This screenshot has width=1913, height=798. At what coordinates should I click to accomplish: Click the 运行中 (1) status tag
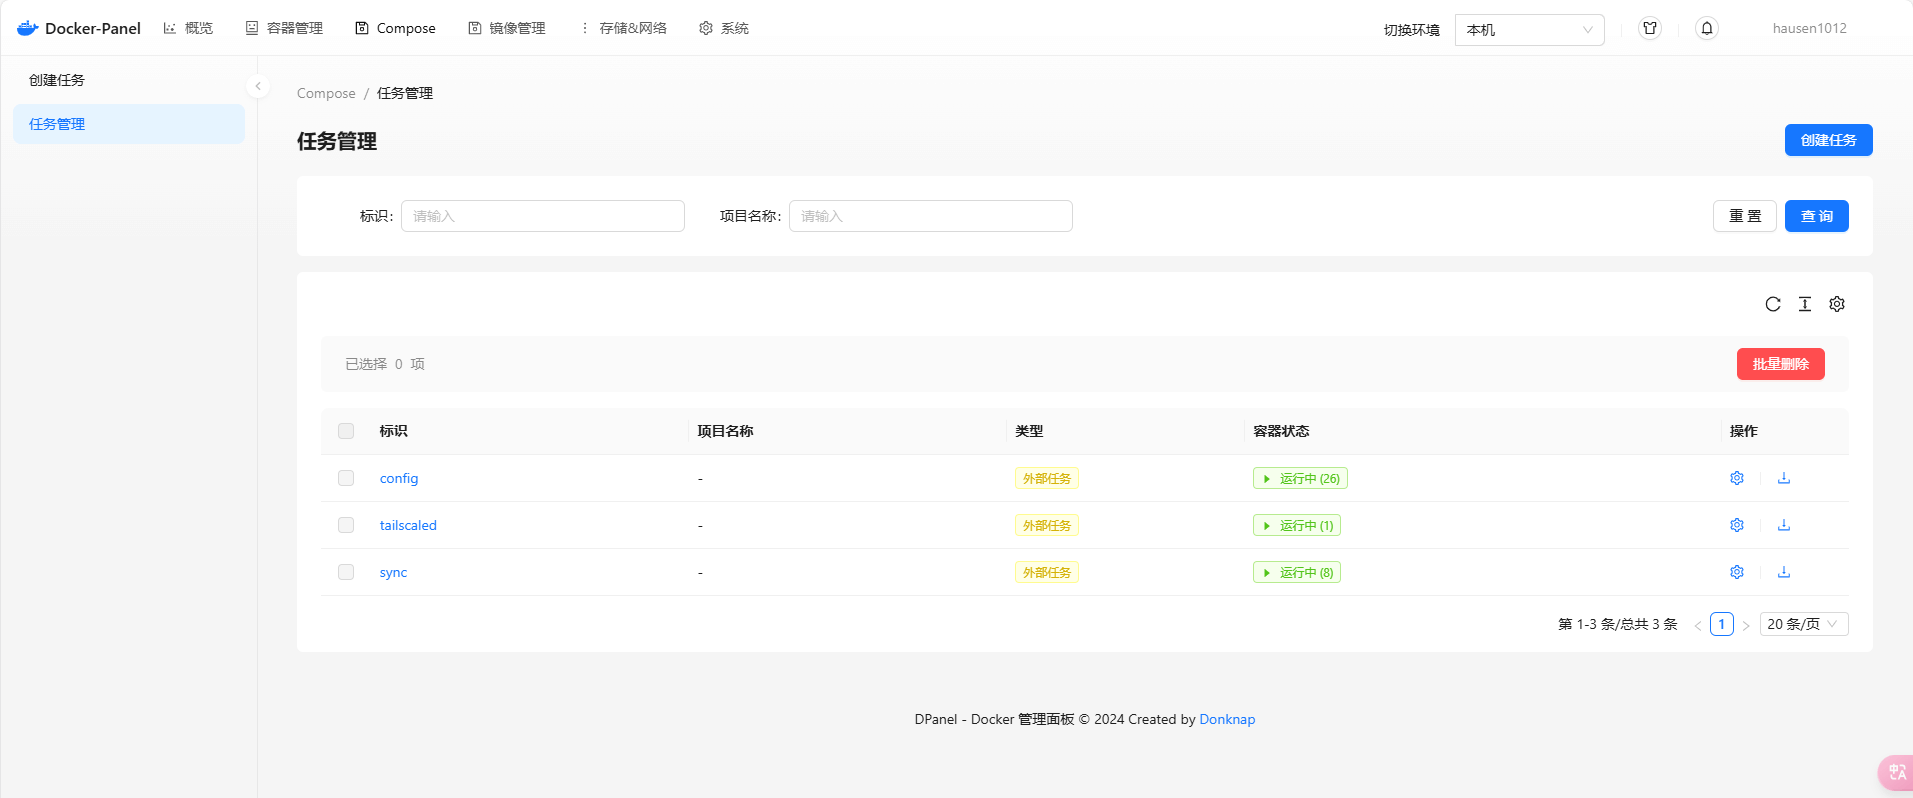point(1297,525)
